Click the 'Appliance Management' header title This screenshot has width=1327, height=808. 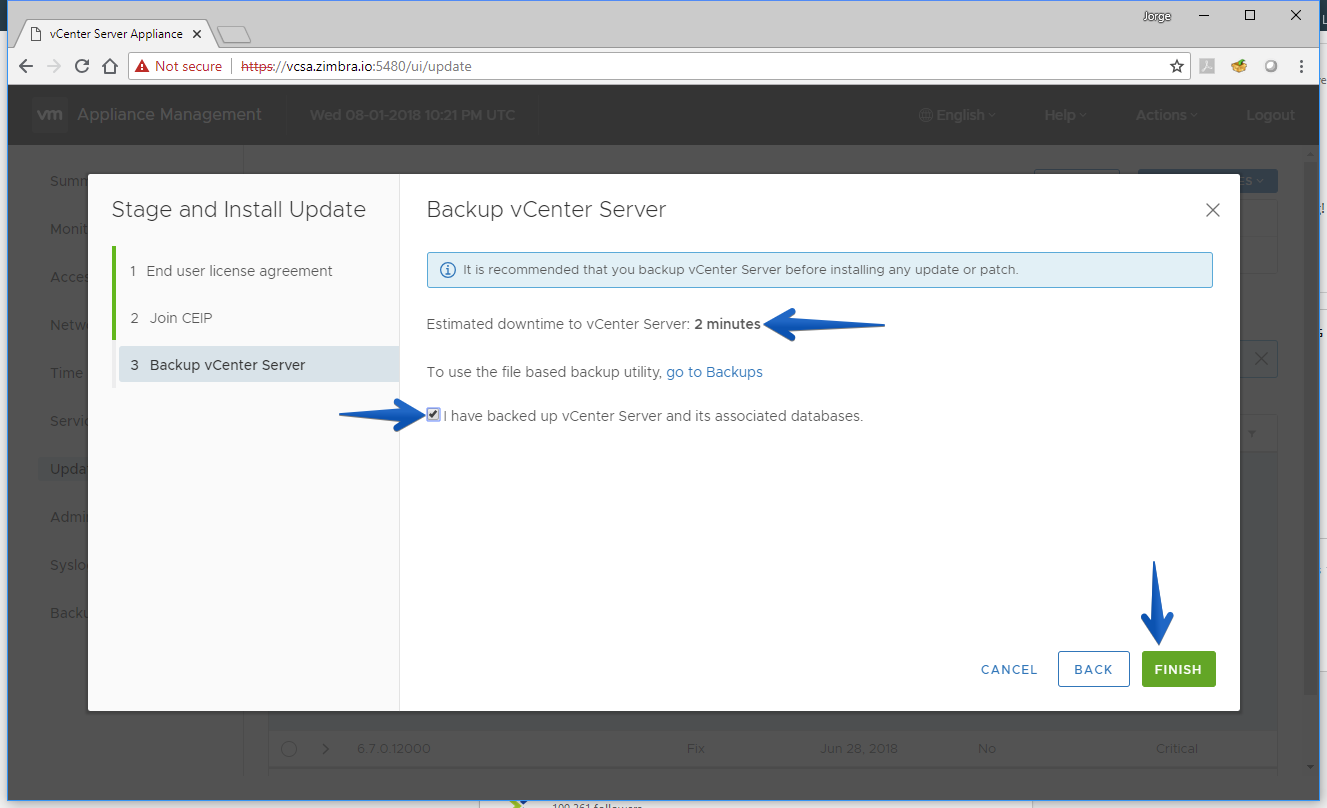point(169,114)
